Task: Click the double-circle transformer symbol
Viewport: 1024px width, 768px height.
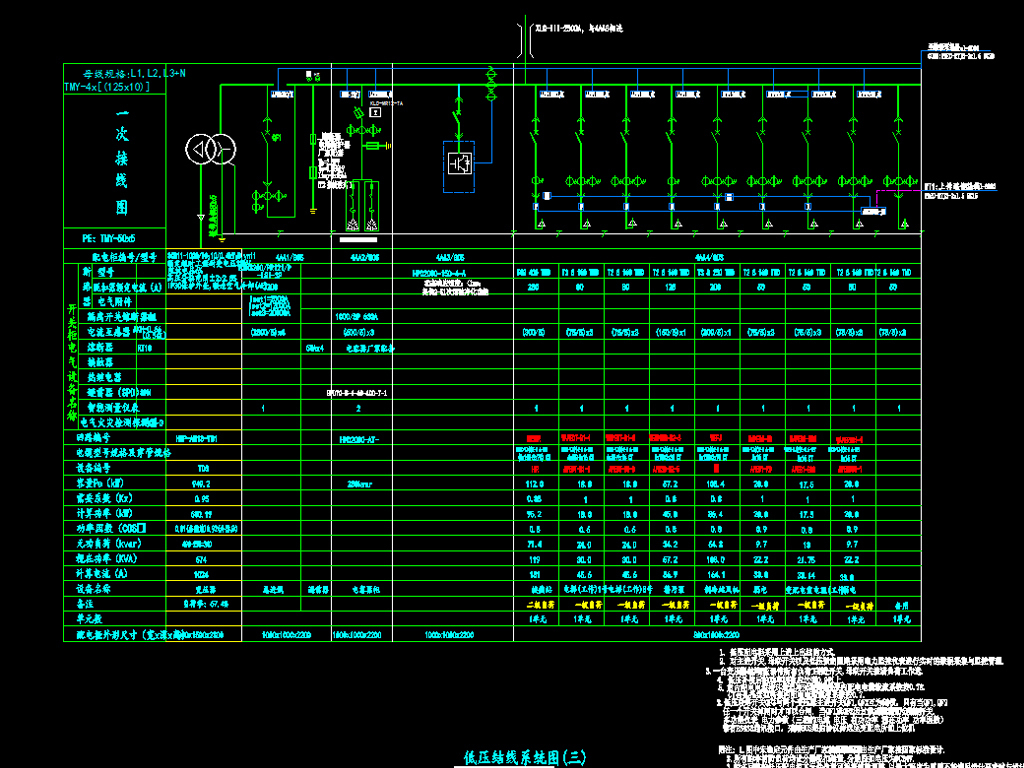Action: 211,150
